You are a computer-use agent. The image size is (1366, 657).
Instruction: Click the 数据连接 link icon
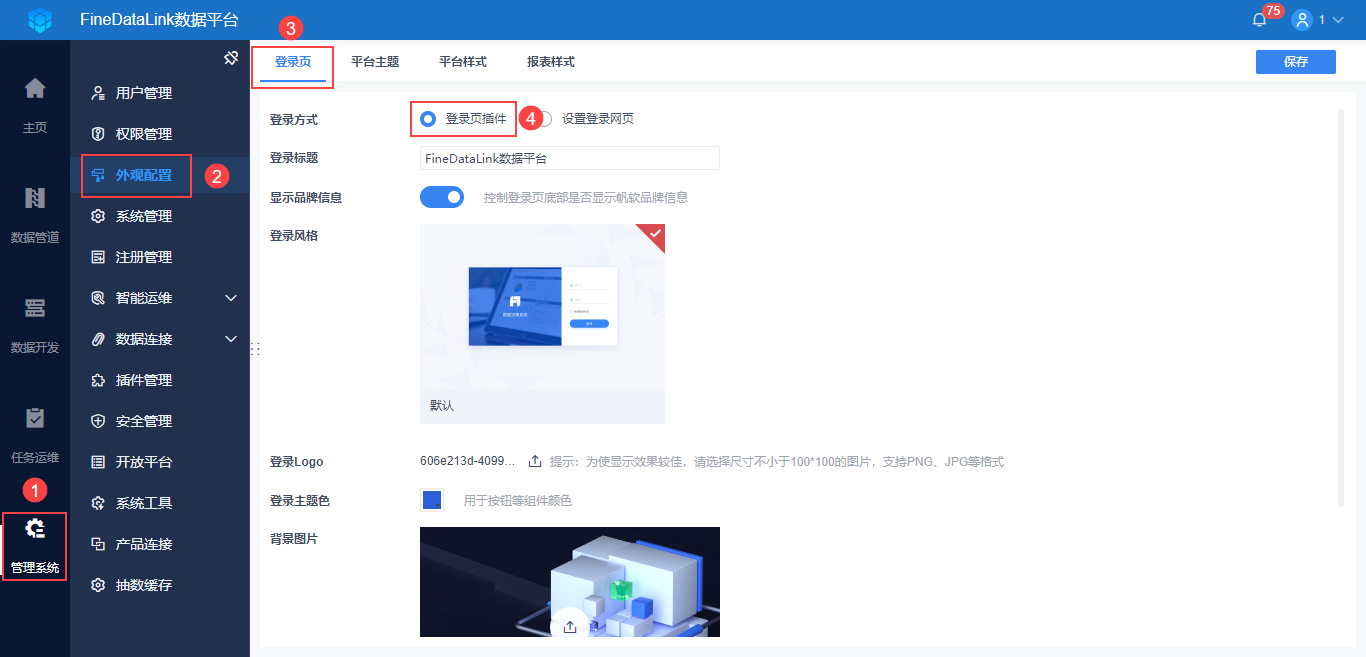98,339
